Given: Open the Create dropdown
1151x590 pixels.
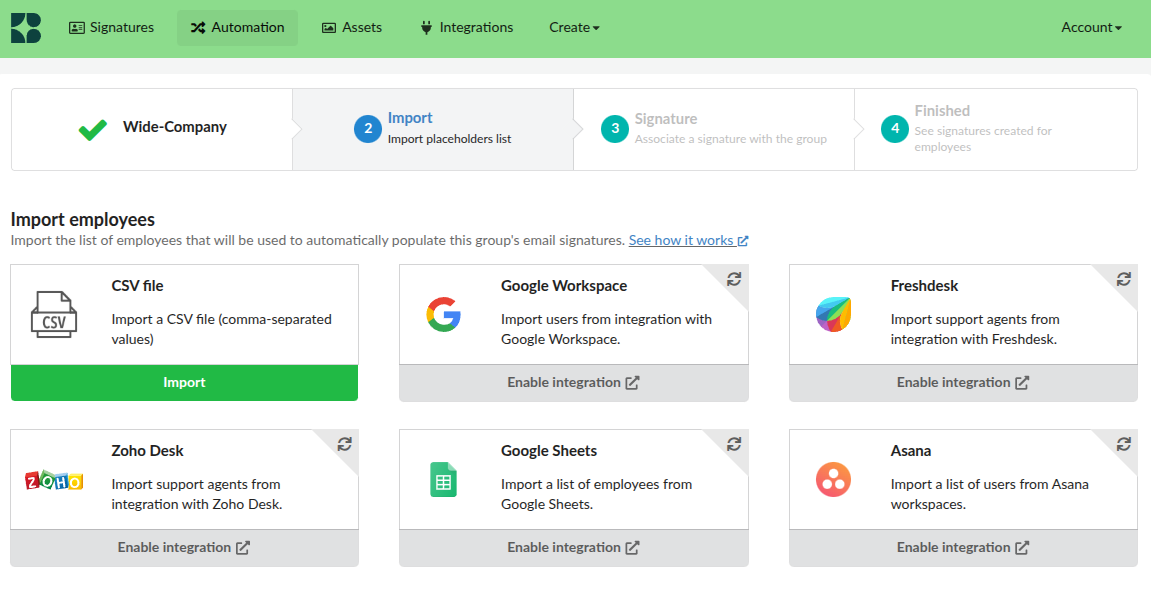Looking at the screenshot, I should coord(573,27).
